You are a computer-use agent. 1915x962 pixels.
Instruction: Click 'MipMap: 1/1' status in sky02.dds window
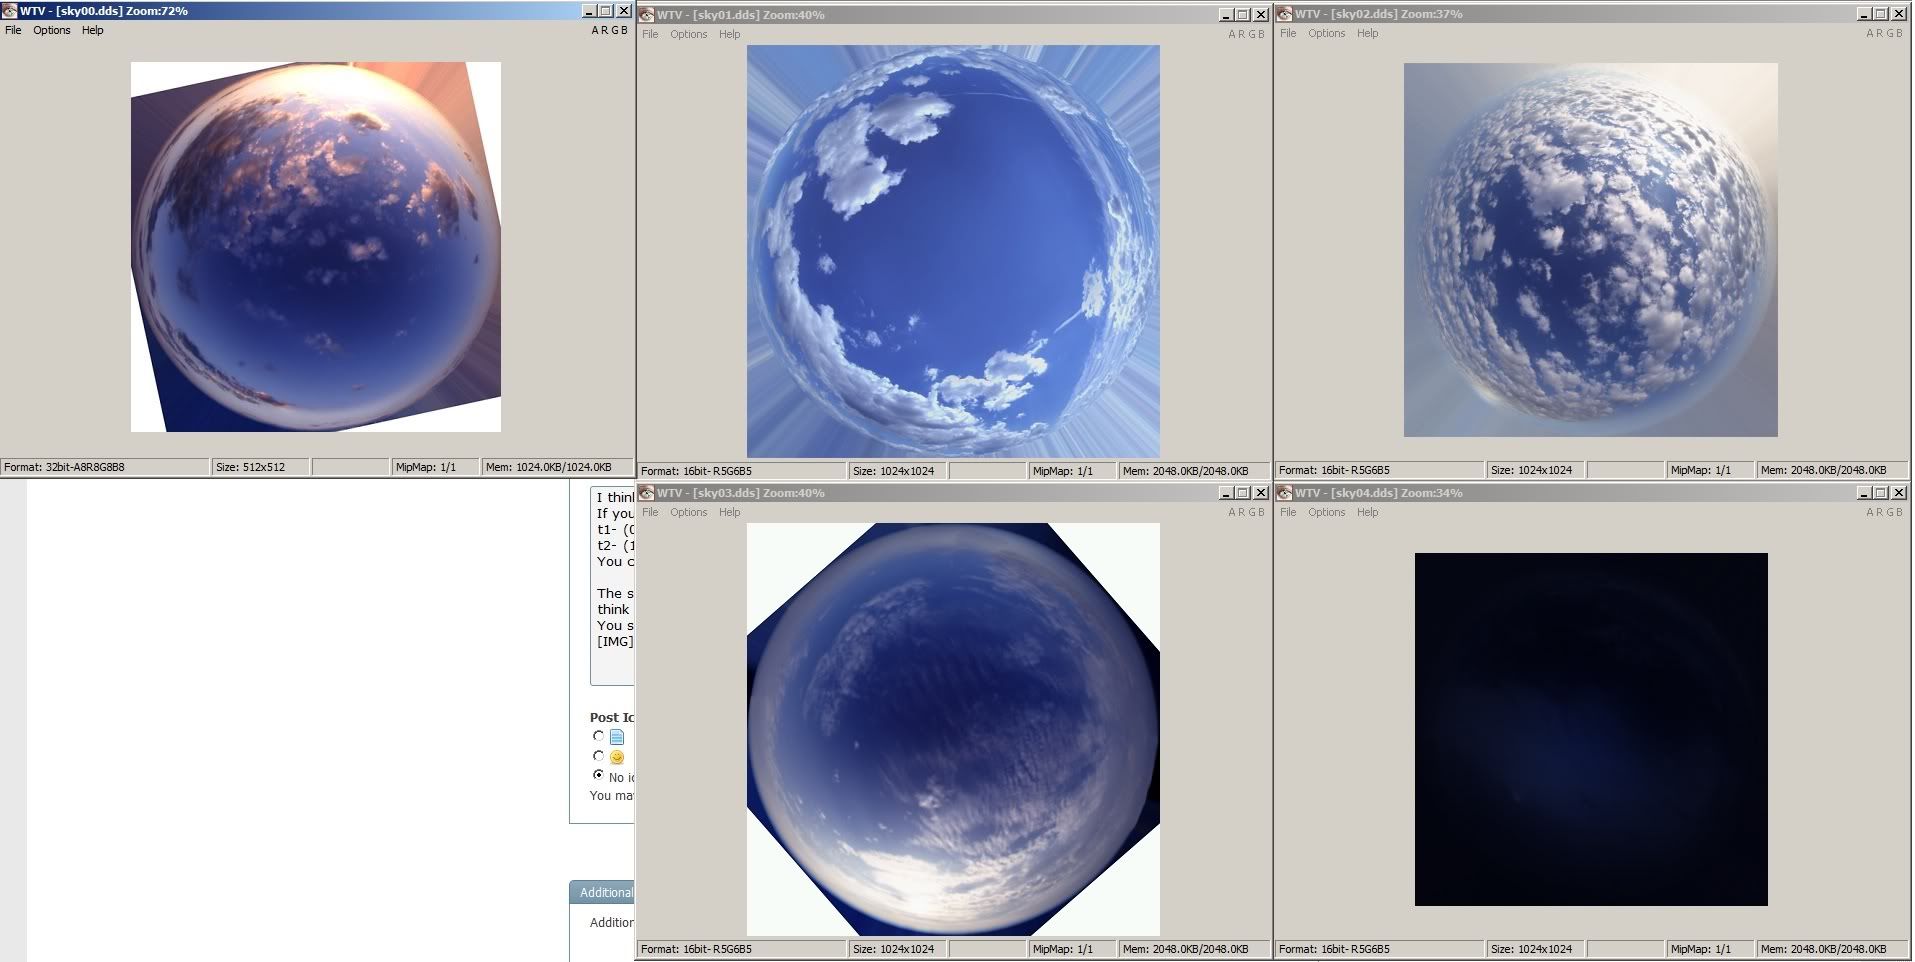(1709, 470)
